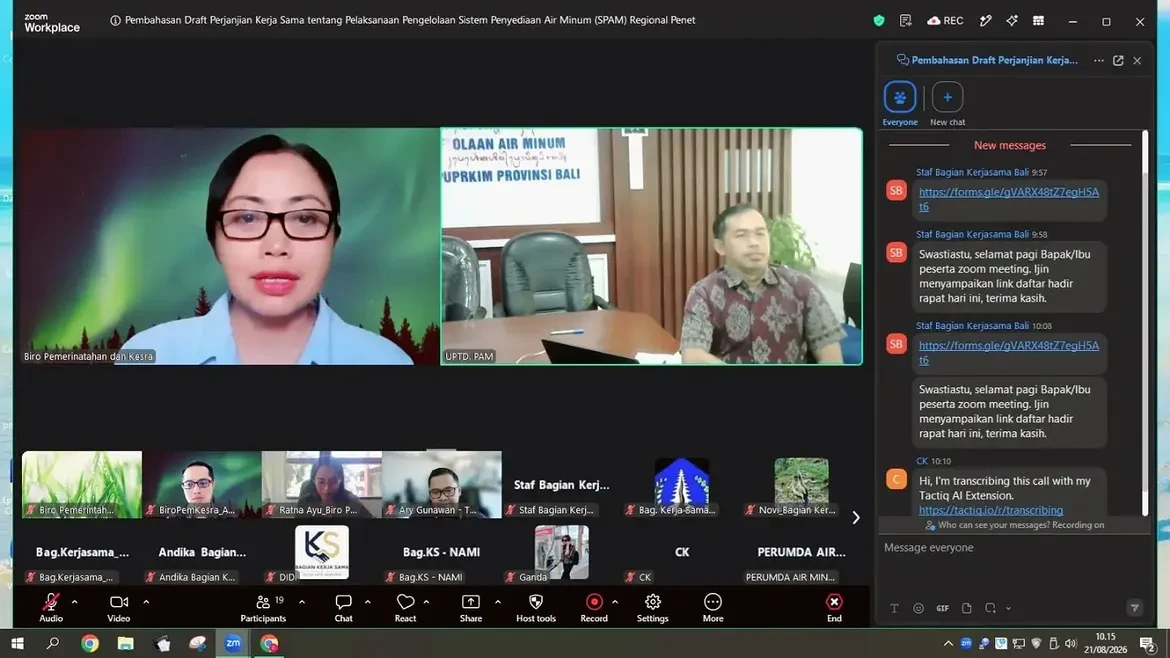The width and height of the screenshot is (1170, 658).
Task: Expand the React options arrow
Action: pyautogui.click(x=426, y=602)
